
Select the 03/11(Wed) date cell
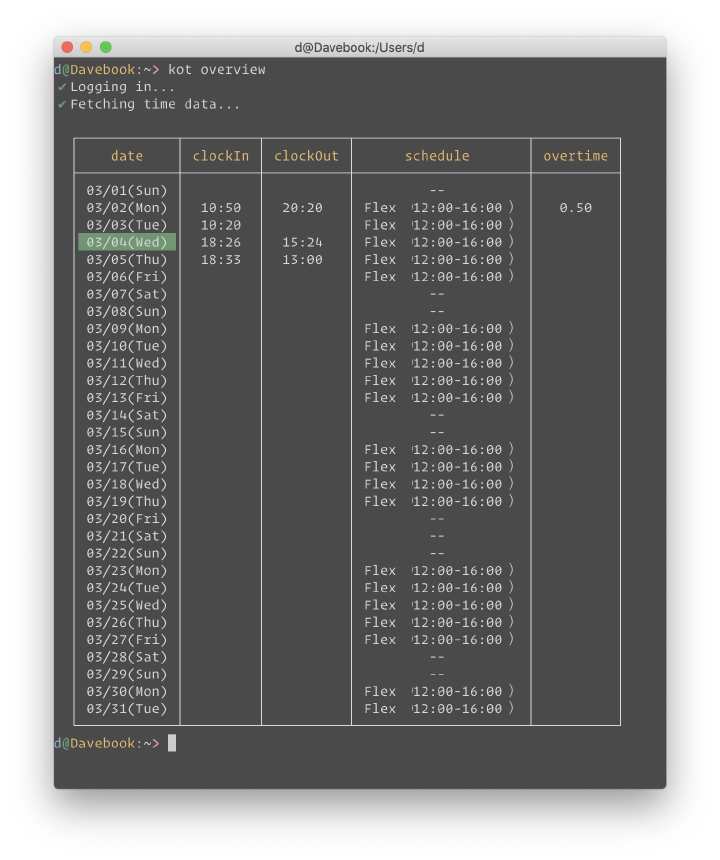click(127, 363)
